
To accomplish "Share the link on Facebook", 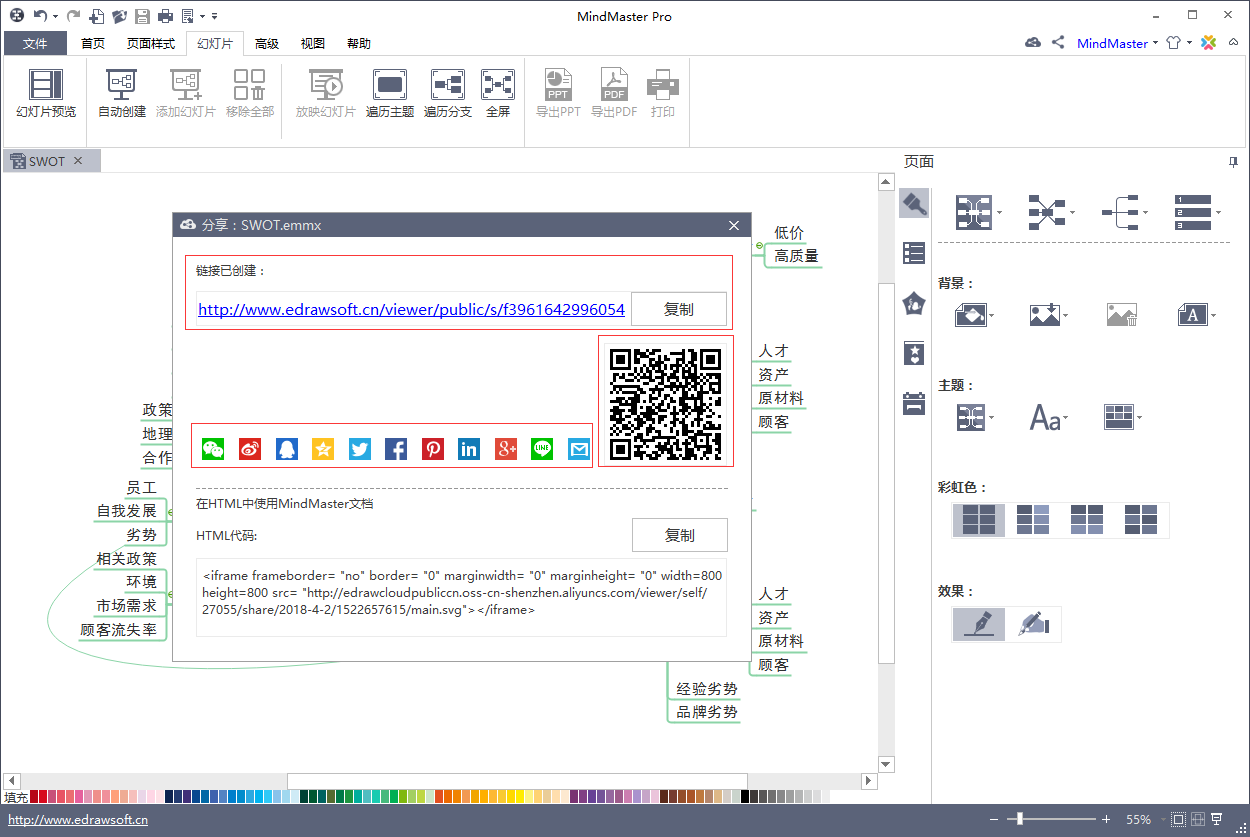I will (x=396, y=449).
